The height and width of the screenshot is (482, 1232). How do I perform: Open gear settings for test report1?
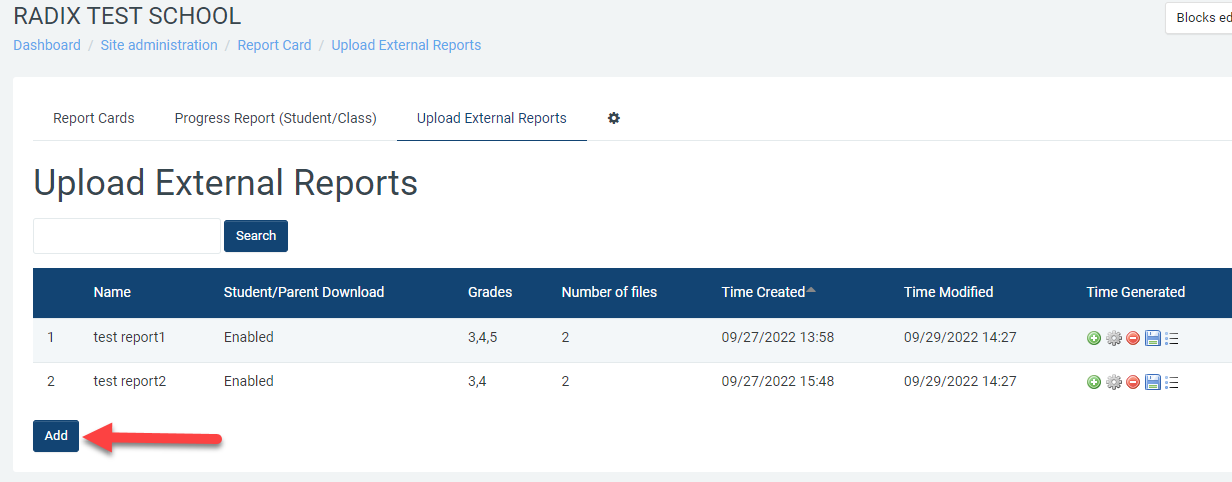click(x=1113, y=339)
